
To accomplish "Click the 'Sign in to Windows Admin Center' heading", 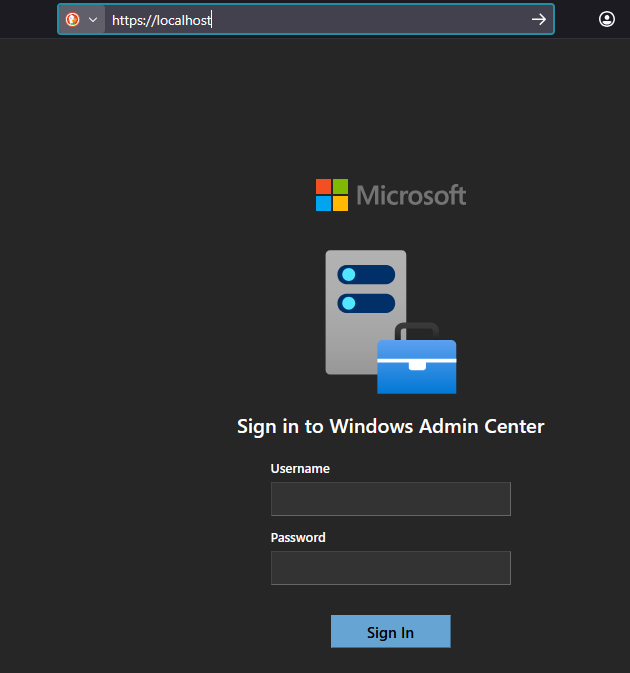I will pyautogui.click(x=390, y=426).
